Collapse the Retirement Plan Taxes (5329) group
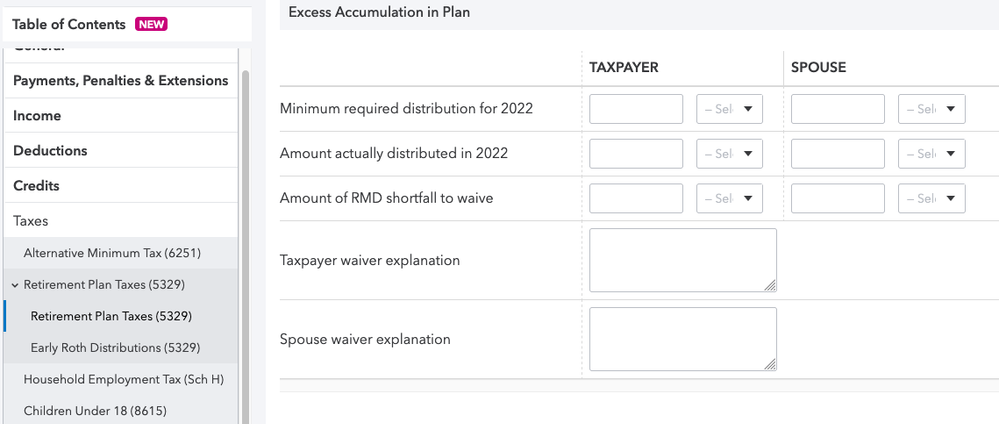999x424 pixels. (15, 285)
